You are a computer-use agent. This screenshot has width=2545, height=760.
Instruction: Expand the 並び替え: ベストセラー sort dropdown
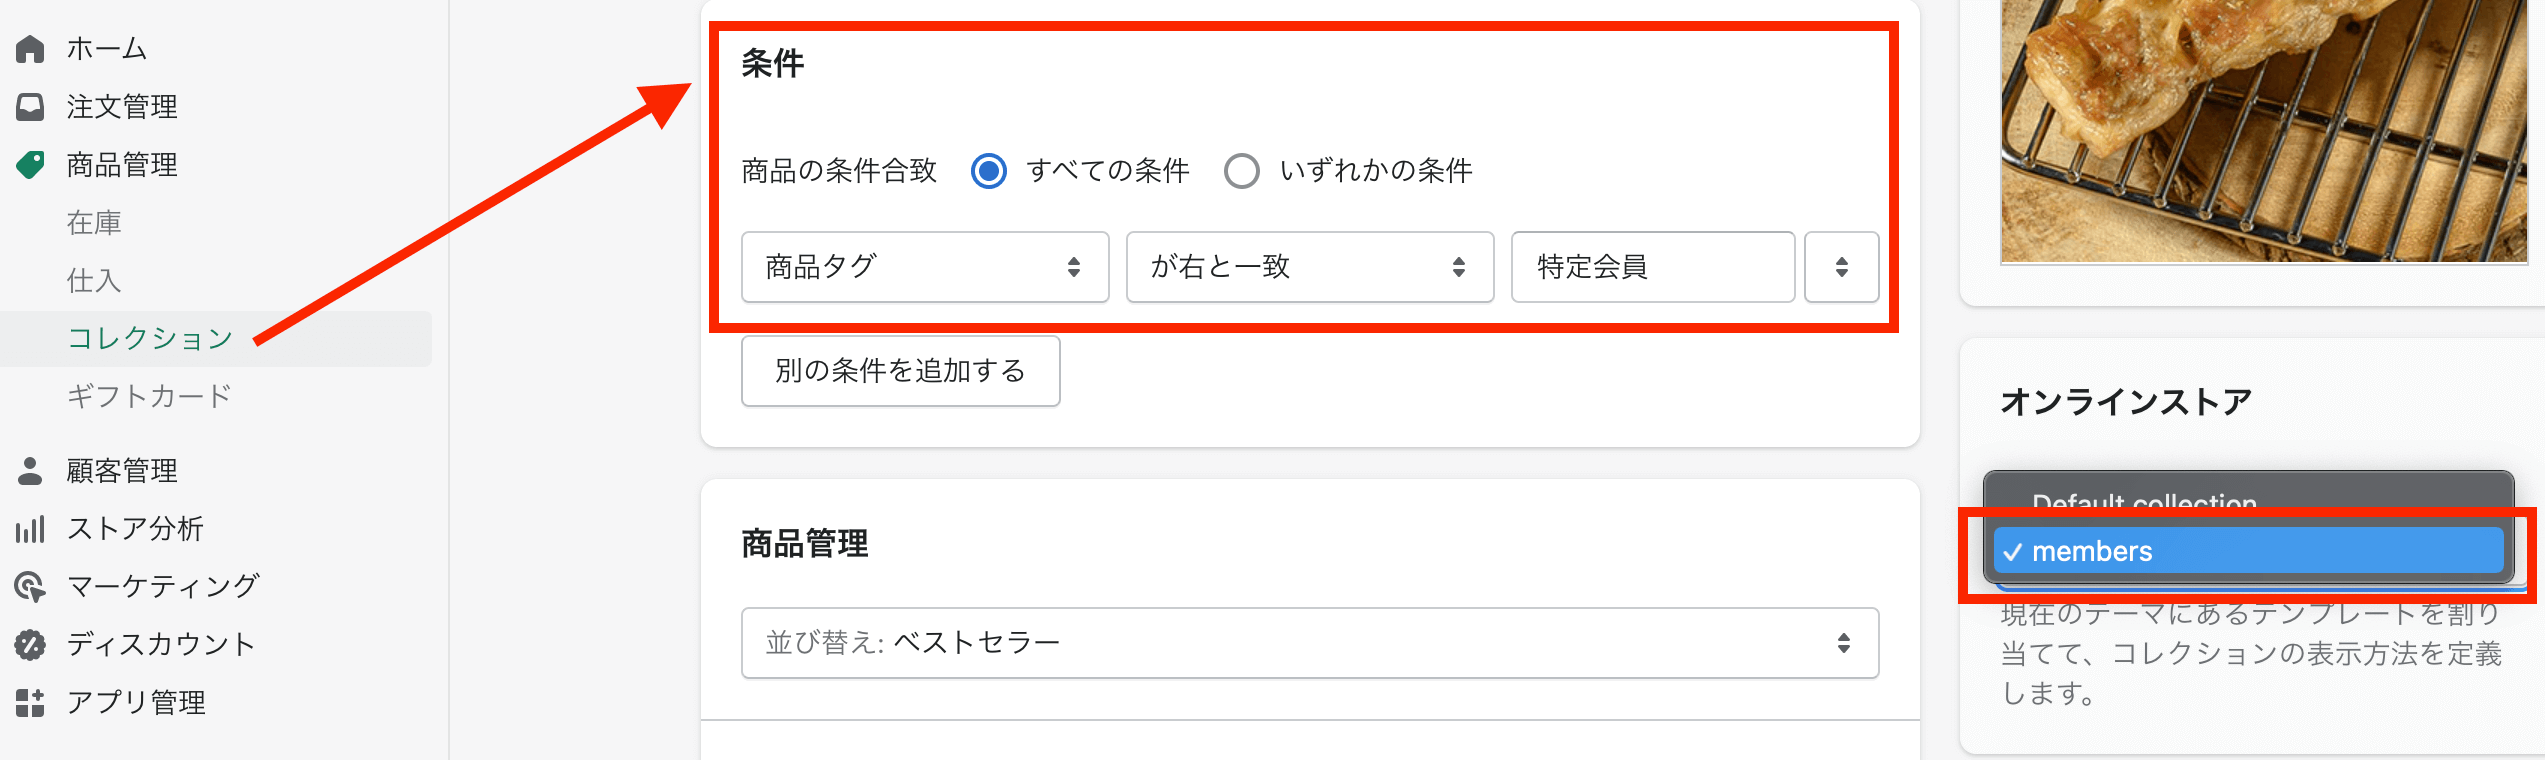(1310, 643)
